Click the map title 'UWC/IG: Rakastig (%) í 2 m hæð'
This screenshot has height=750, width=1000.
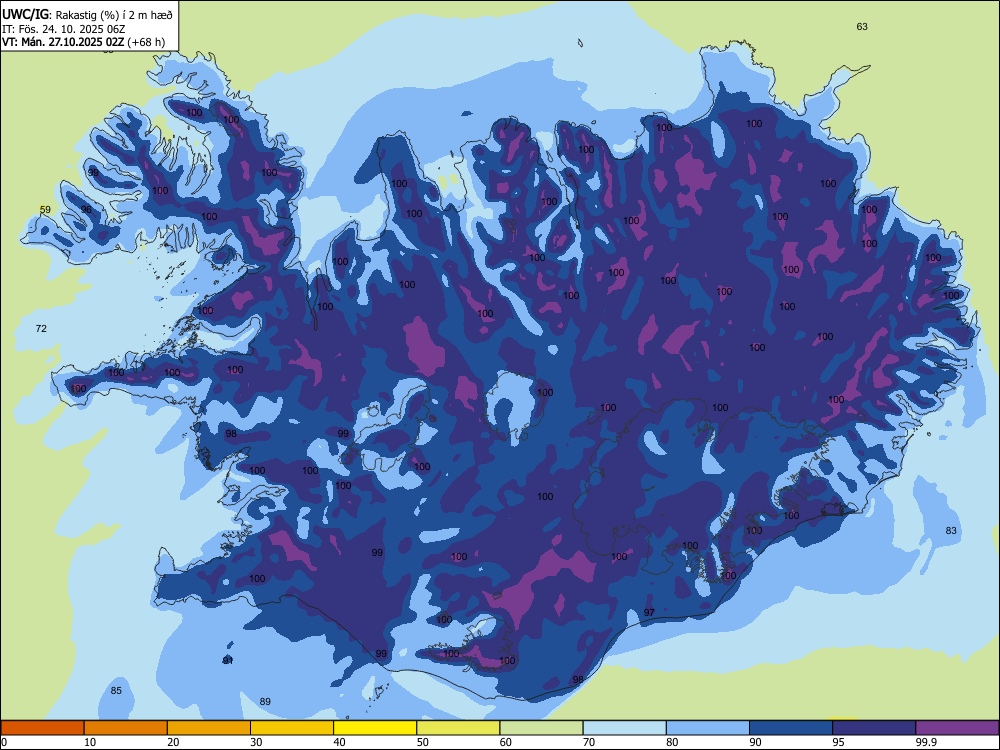tap(87, 13)
